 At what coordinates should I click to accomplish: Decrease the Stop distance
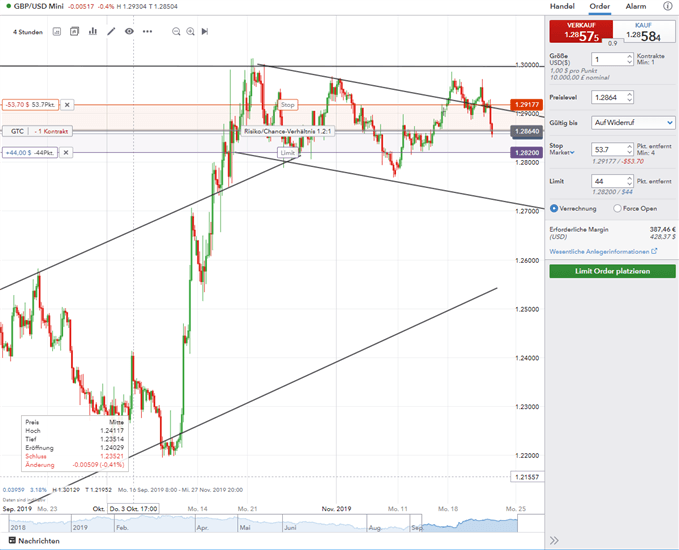click(x=630, y=152)
